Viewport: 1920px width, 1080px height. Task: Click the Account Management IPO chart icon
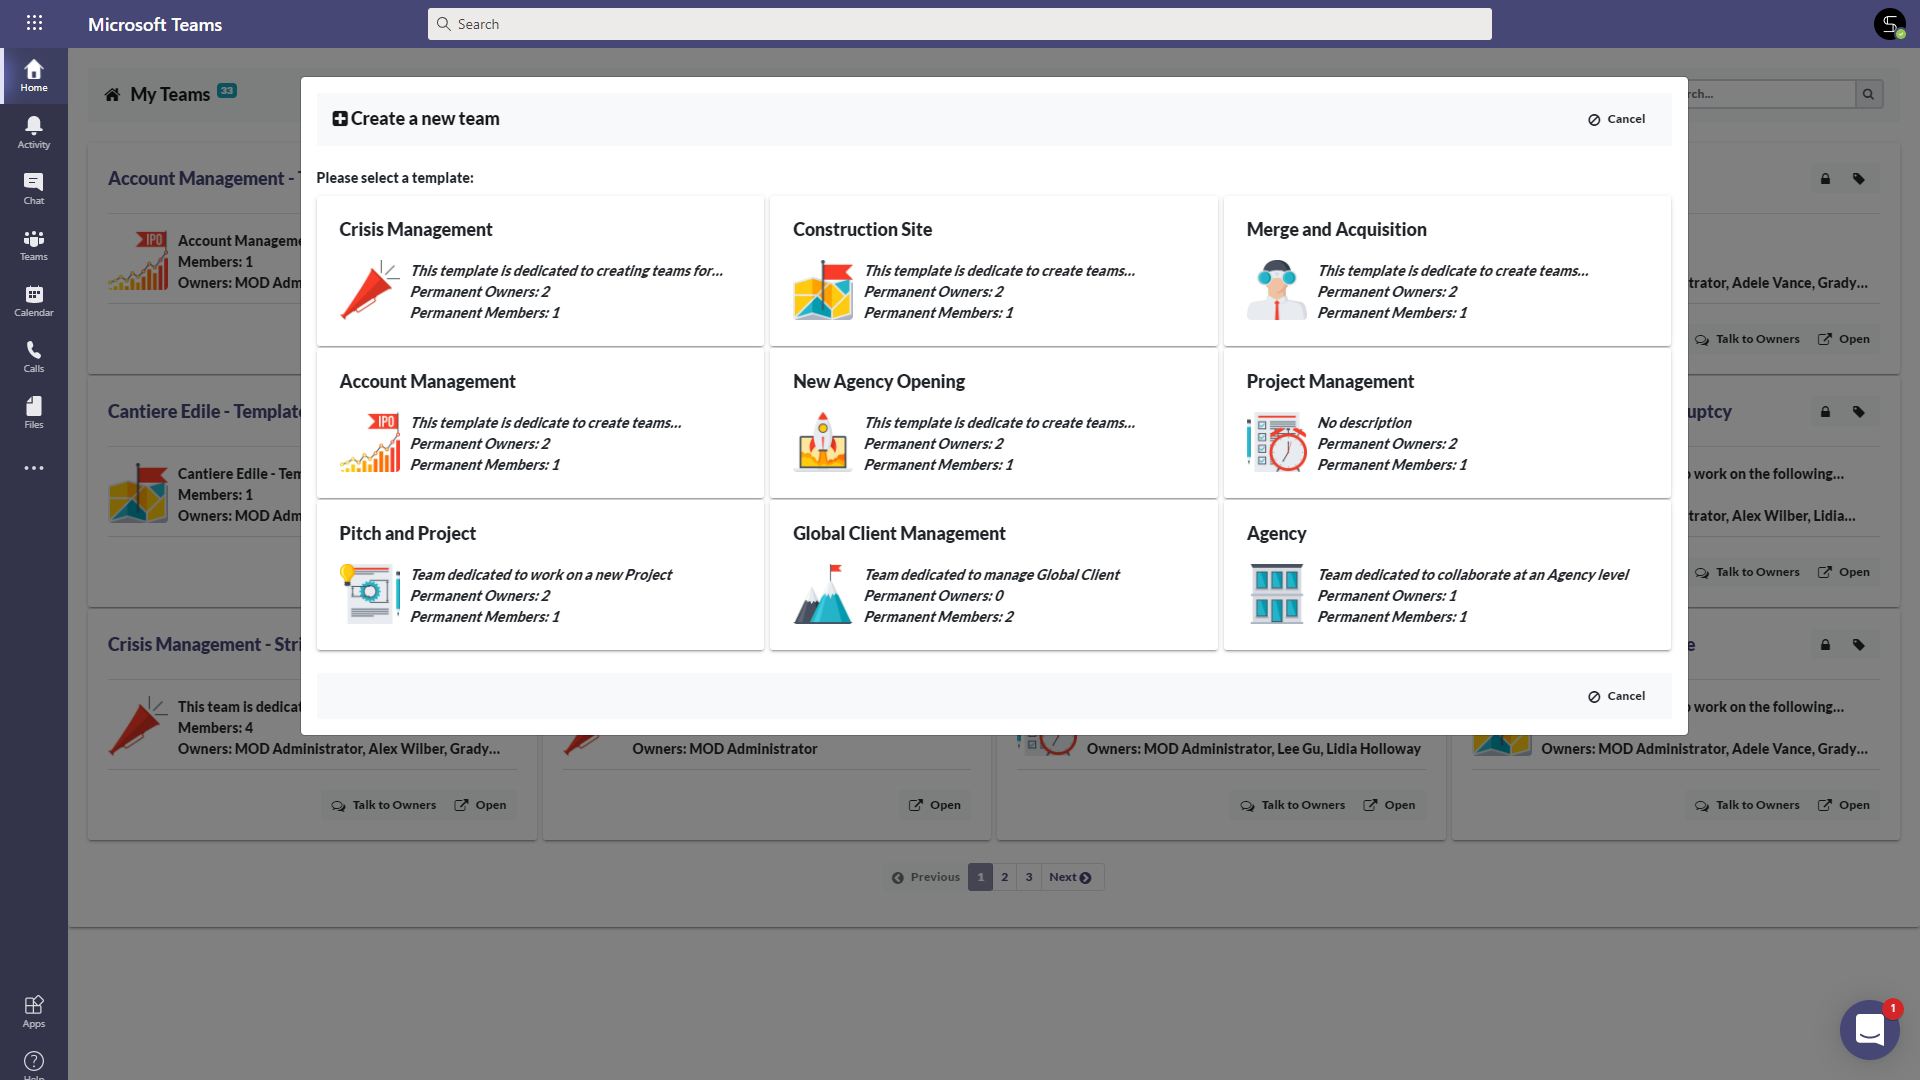[370, 442]
